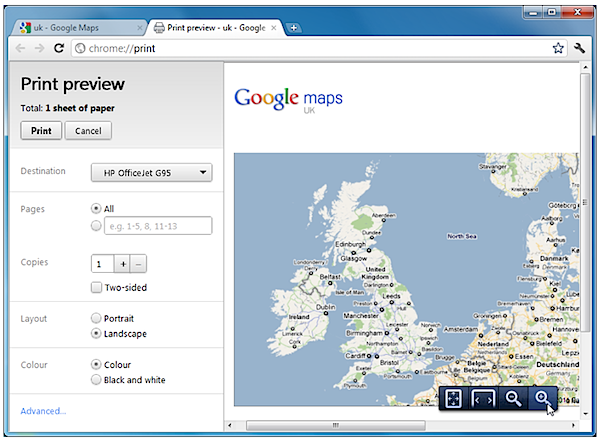Click the fit to page icon

tap(453, 398)
